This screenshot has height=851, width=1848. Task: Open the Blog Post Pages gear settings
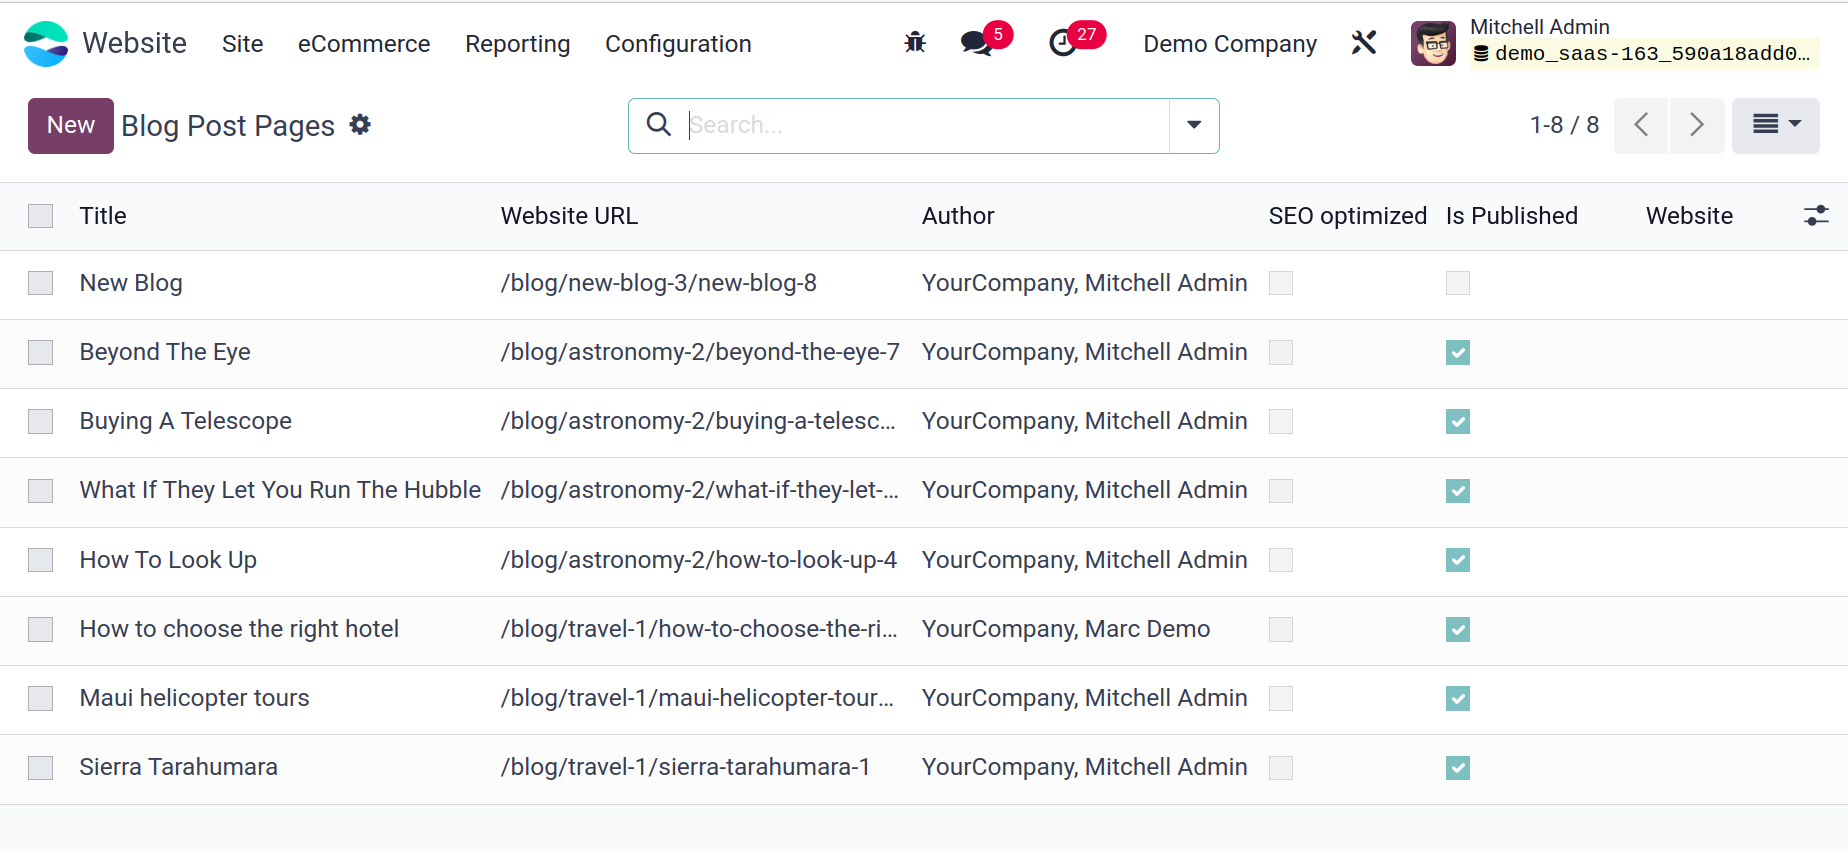[x=360, y=125]
